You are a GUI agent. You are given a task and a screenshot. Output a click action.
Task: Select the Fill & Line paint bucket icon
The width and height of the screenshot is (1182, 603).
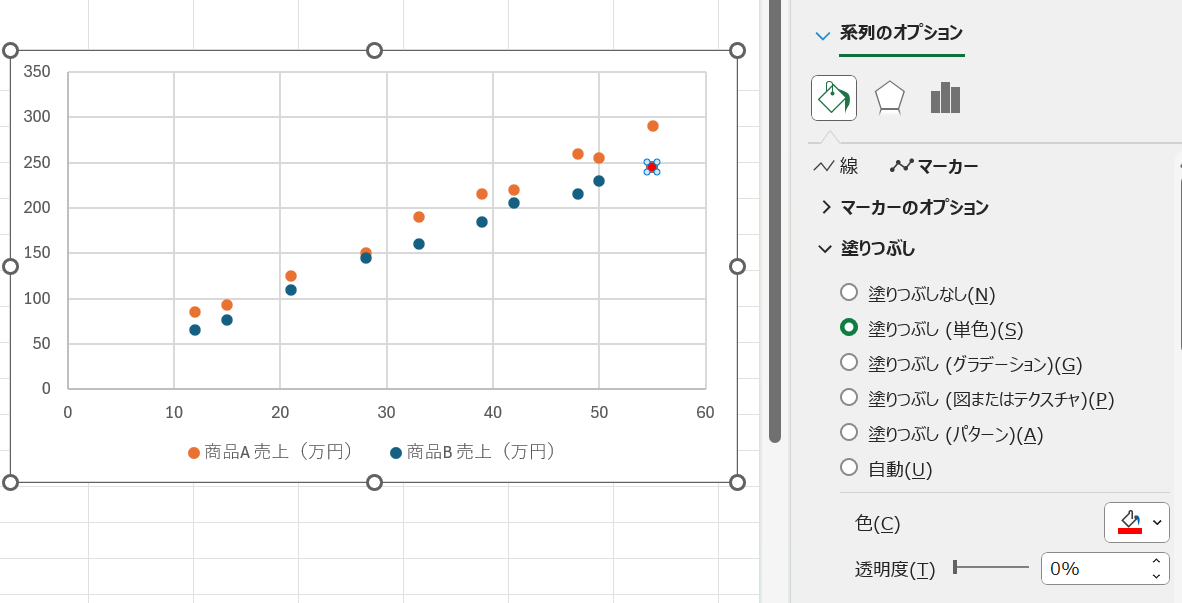point(833,96)
